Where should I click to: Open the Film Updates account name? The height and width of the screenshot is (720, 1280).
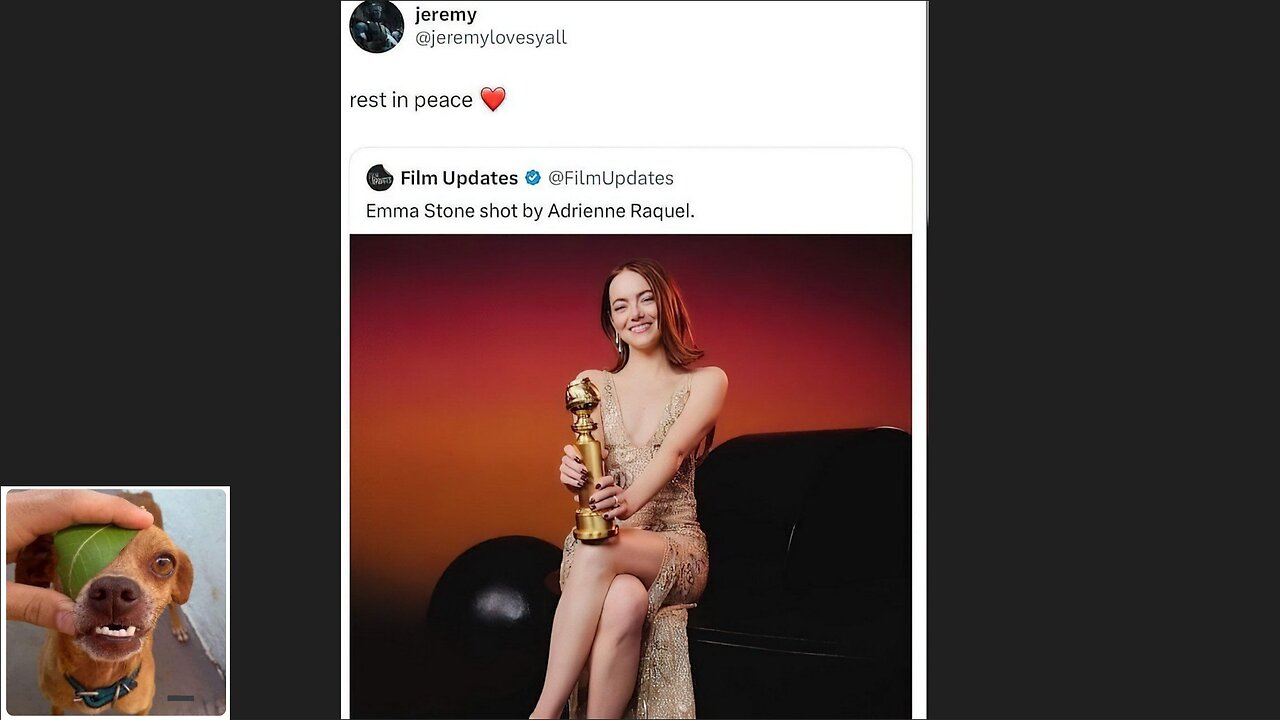(x=459, y=178)
